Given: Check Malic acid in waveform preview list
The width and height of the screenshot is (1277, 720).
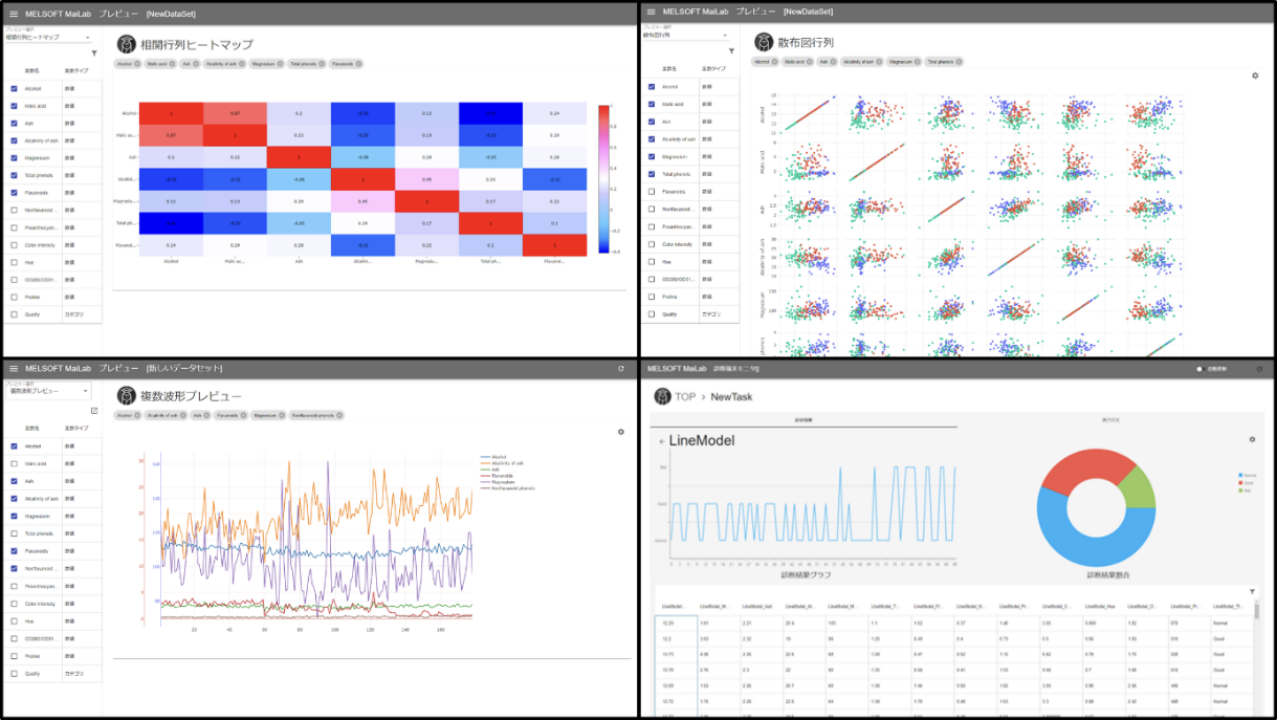Looking at the screenshot, I should pyautogui.click(x=14, y=463).
